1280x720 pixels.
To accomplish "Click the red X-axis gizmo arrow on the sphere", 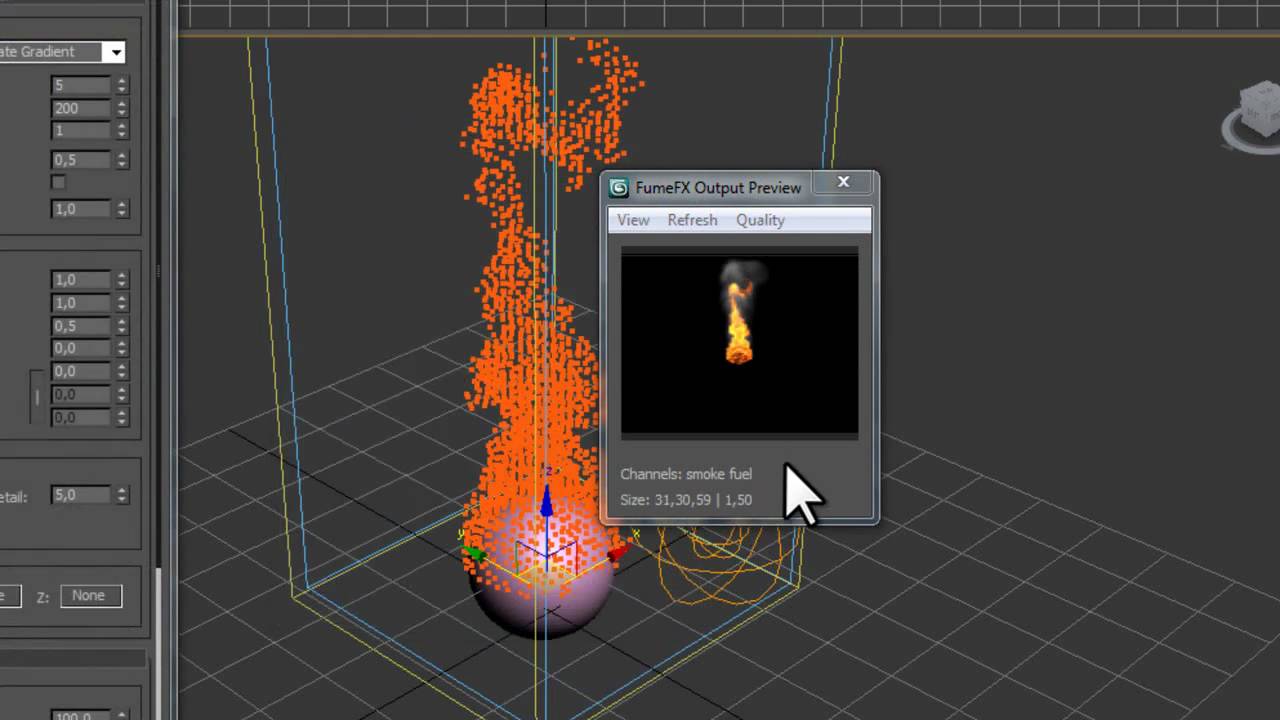I will pos(618,551).
